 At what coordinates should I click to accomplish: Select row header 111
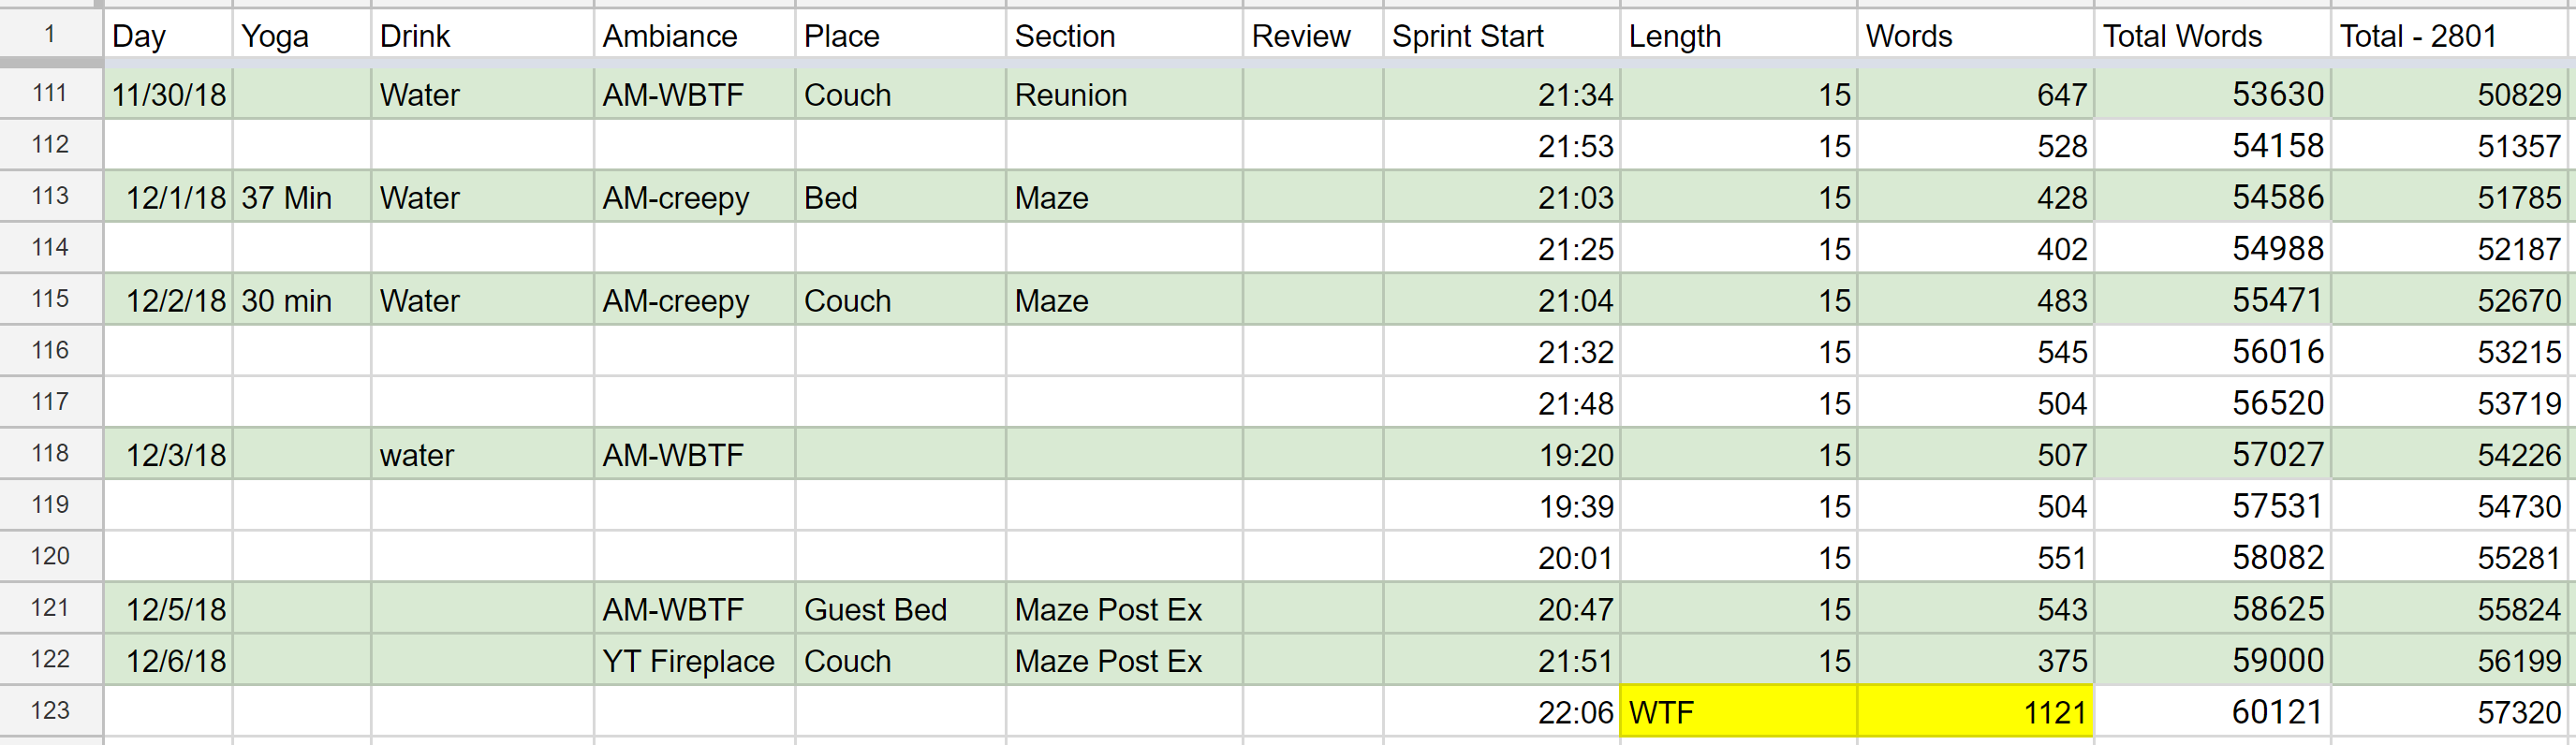[x=50, y=94]
